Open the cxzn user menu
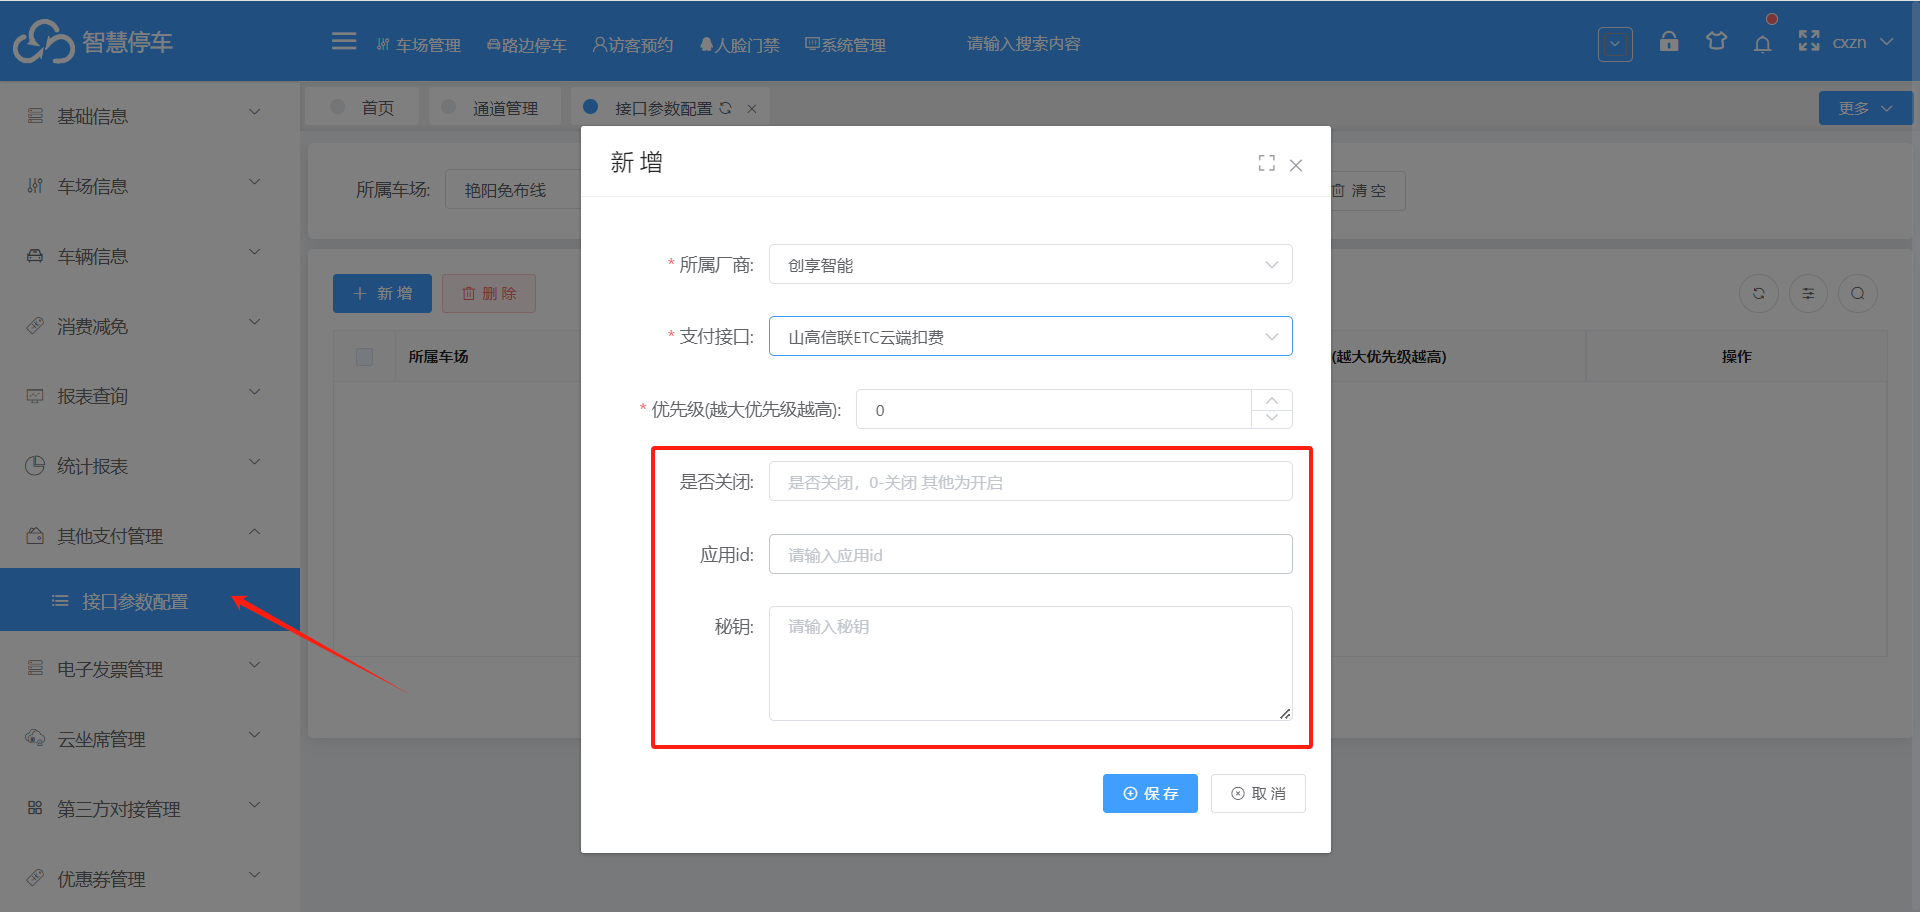The image size is (1920, 912). (x=1862, y=42)
